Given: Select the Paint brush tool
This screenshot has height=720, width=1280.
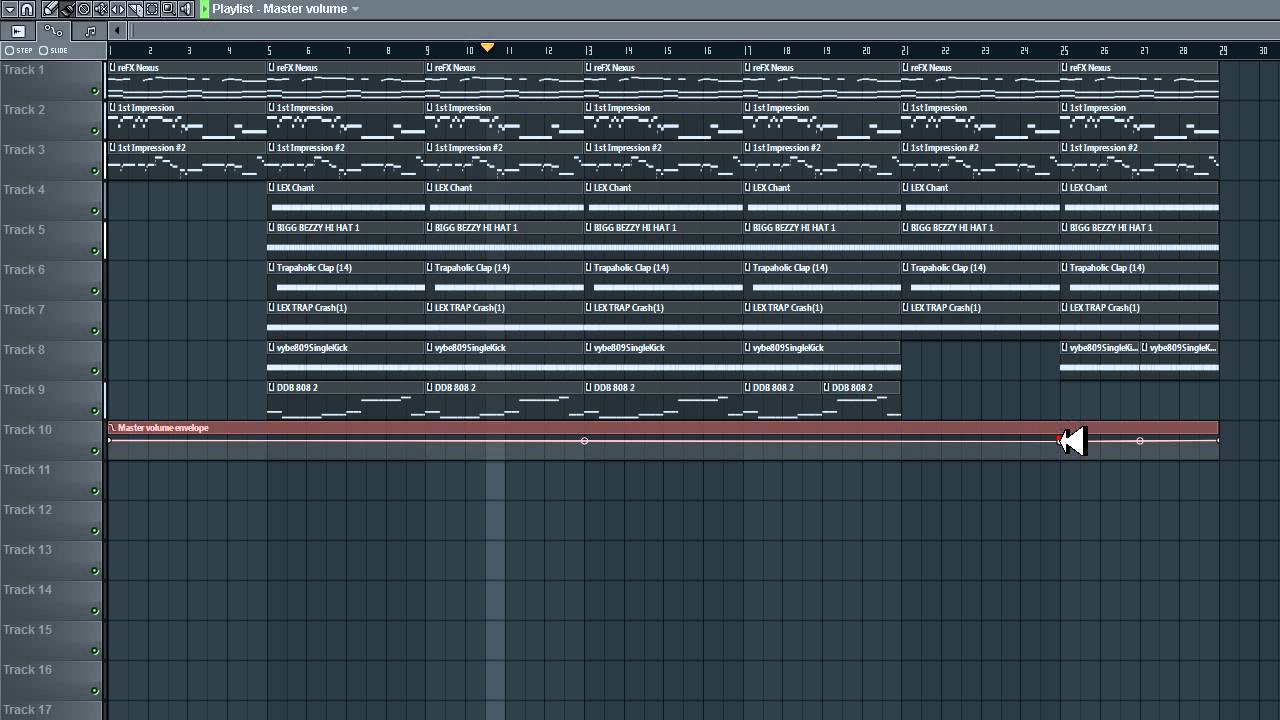Looking at the screenshot, I should 67,9.
